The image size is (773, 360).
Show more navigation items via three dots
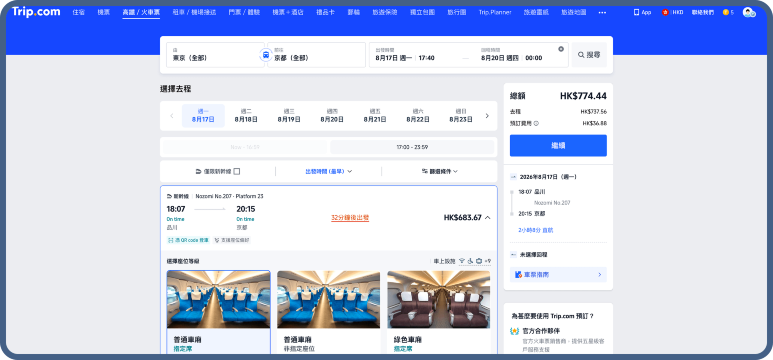click(602, 12)
